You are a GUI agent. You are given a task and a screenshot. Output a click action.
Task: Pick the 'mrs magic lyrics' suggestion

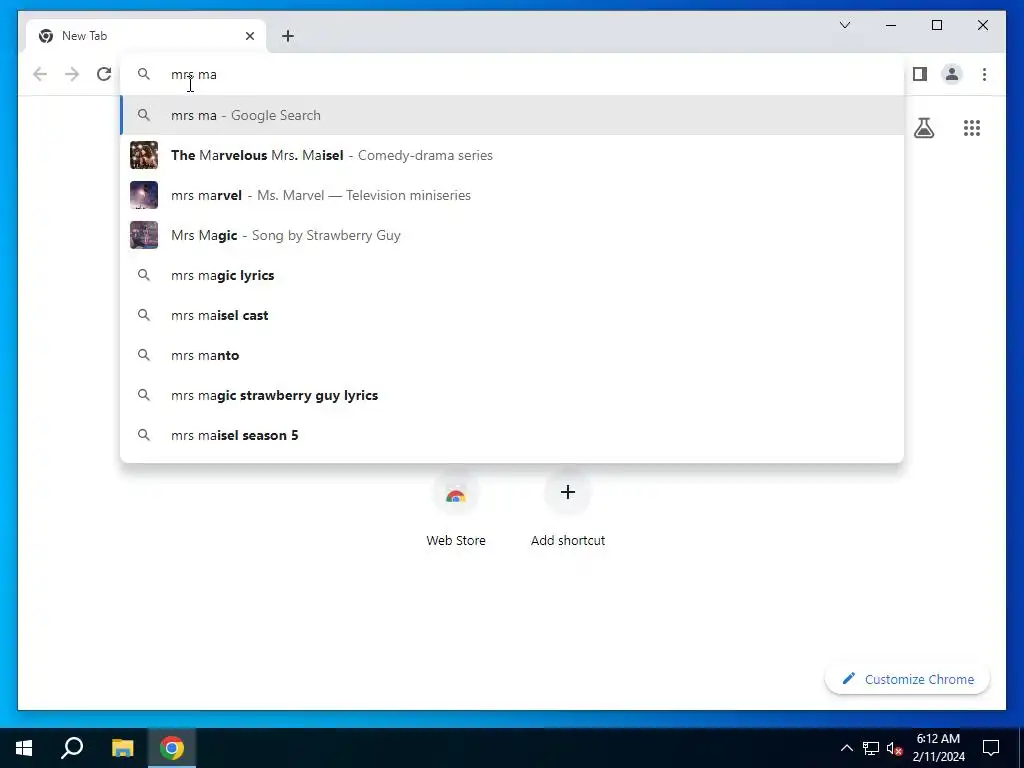tap(512, 276)
